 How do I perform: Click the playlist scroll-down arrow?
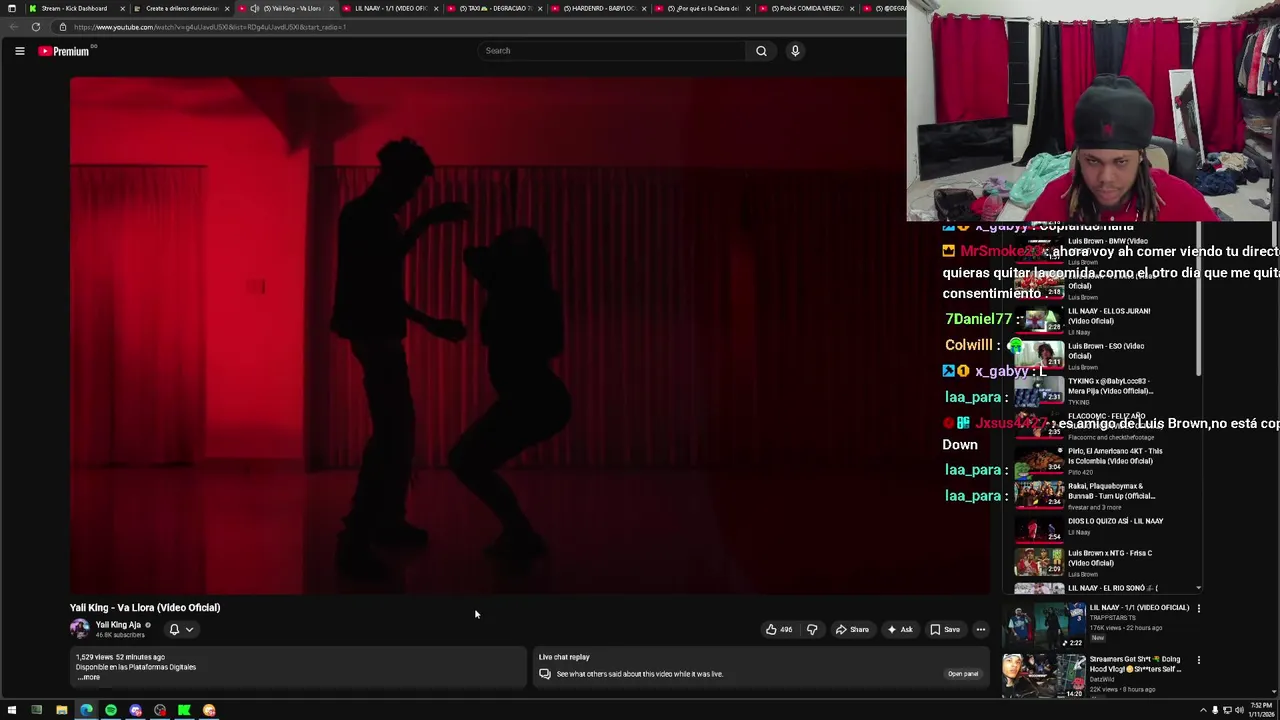[x=1199, y=588]
